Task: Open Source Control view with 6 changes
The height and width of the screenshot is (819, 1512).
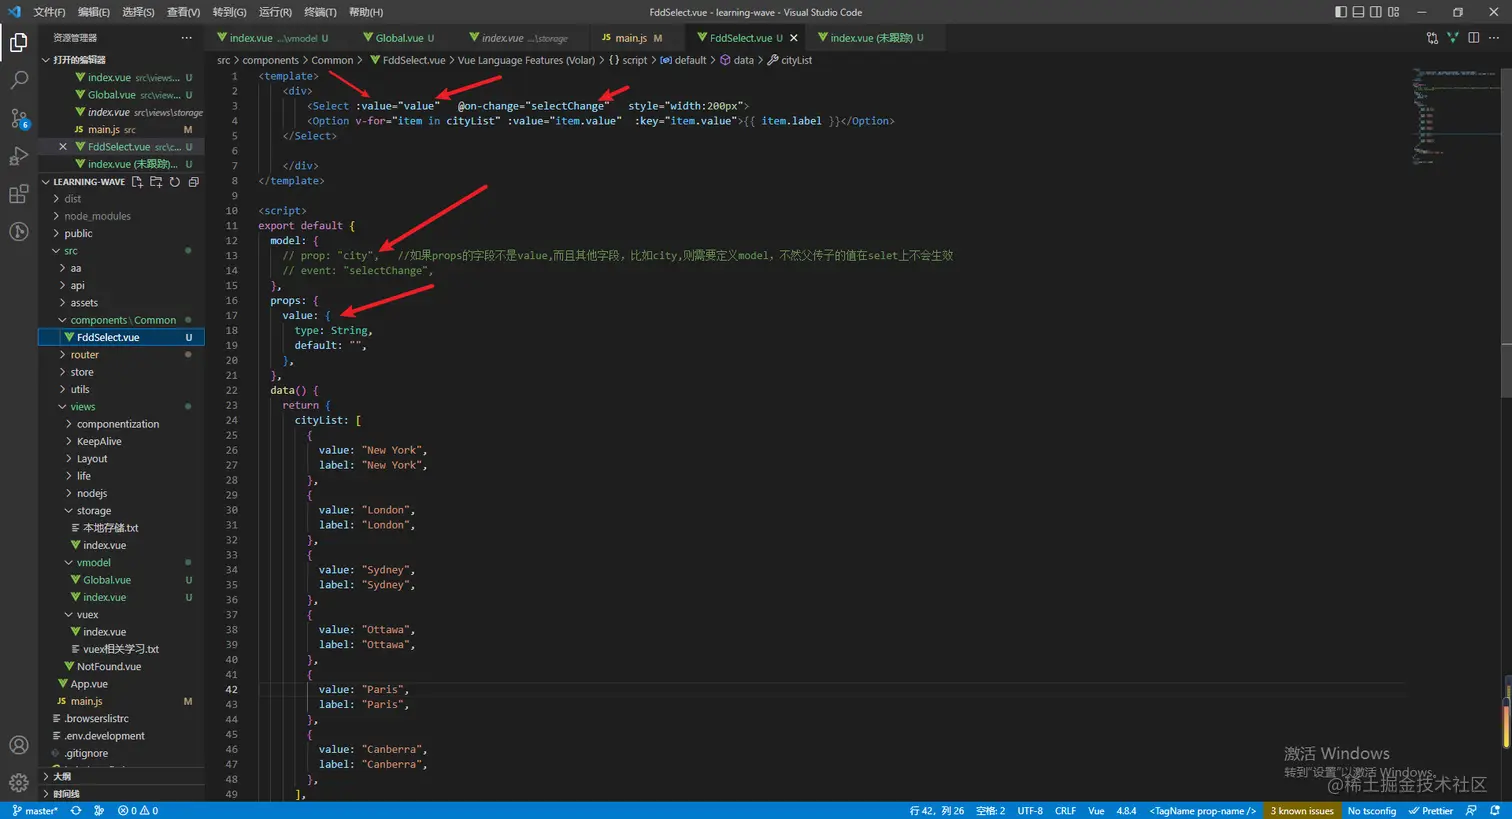Action: 19,119
